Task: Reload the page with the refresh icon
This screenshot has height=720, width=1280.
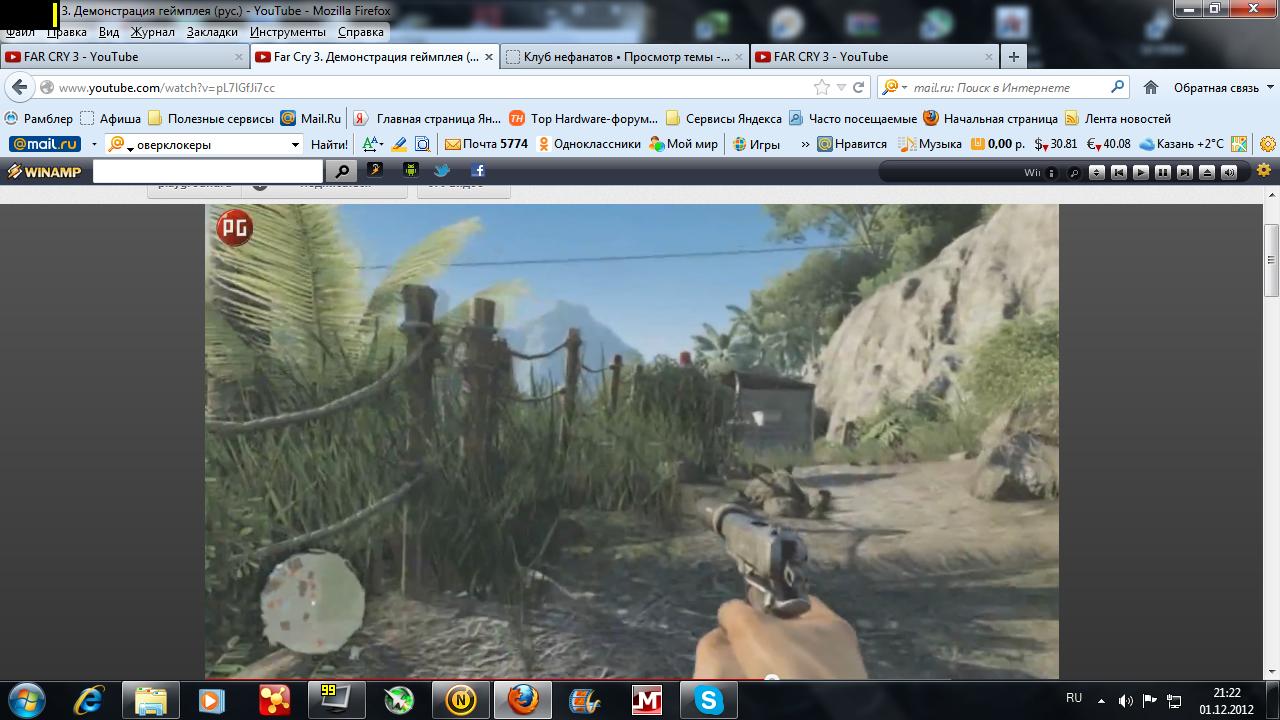Action: pos(858,87)
